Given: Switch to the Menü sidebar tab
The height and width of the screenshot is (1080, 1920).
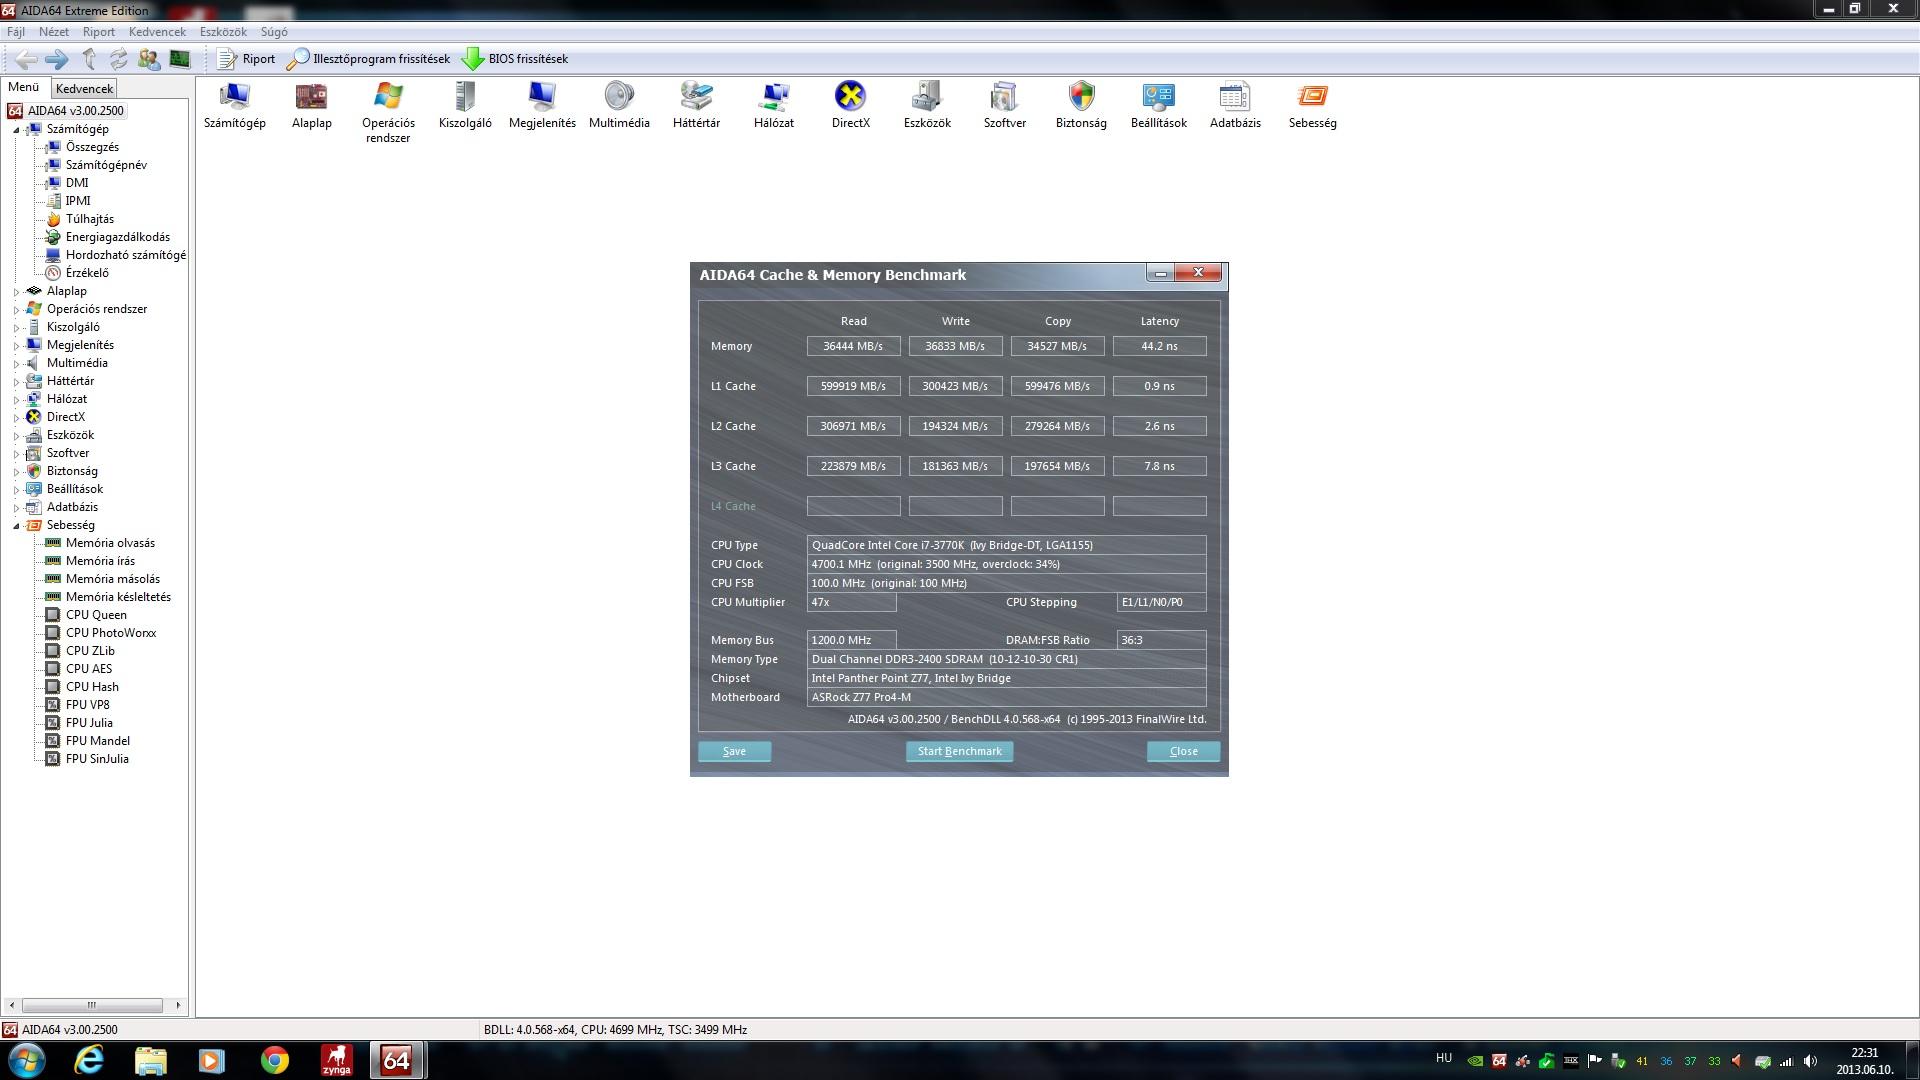Looking at the screenshot, I should pyautogui.click(x=24, y=87).
